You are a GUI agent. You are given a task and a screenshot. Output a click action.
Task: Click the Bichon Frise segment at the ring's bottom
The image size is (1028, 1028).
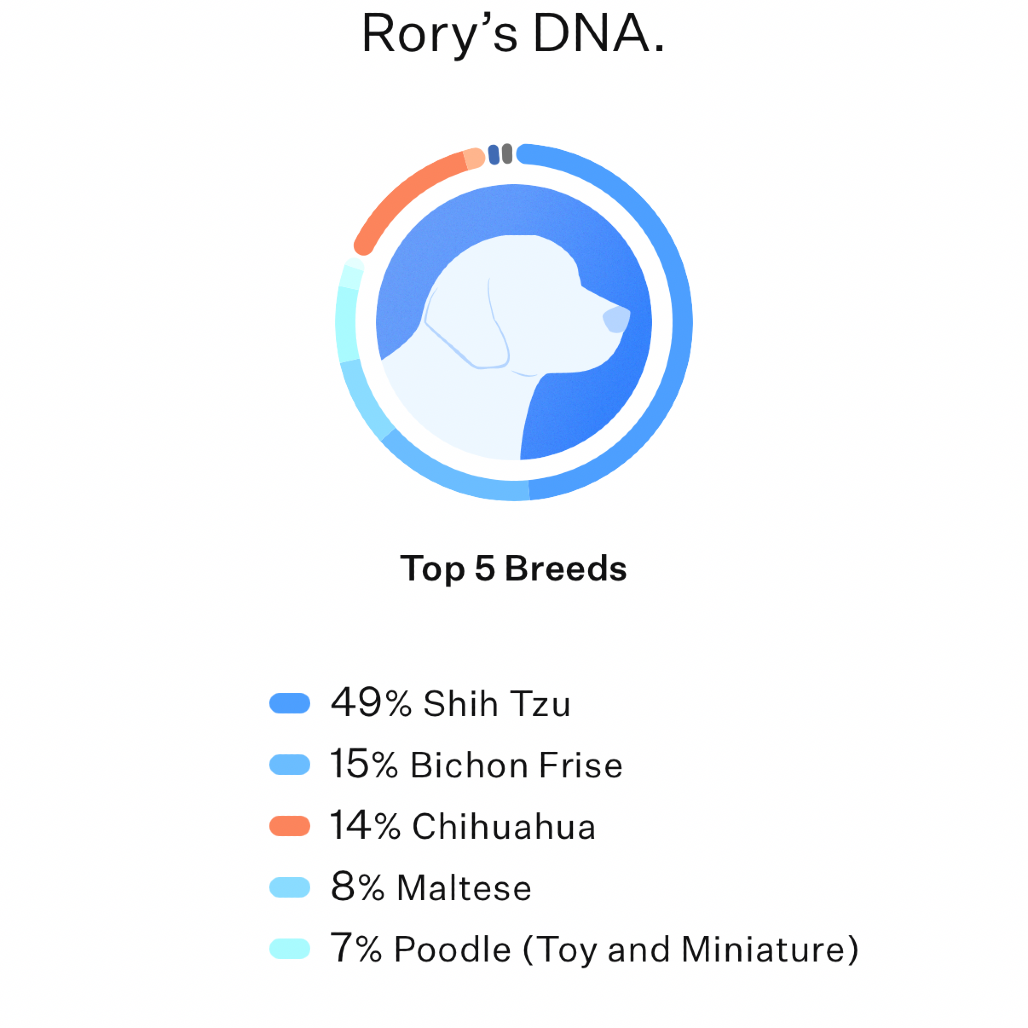click(450, 473)
